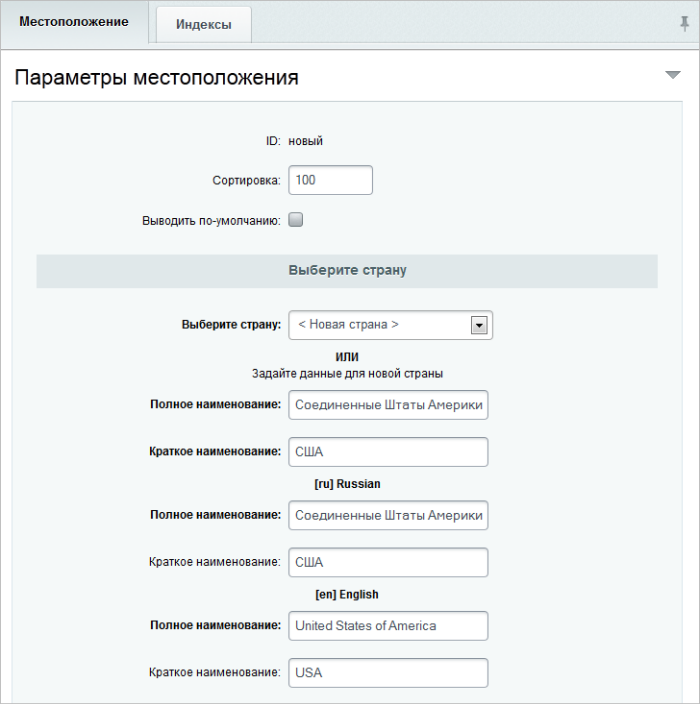
Task: Focus the Сортировка input field
Action: coord(330,180)
